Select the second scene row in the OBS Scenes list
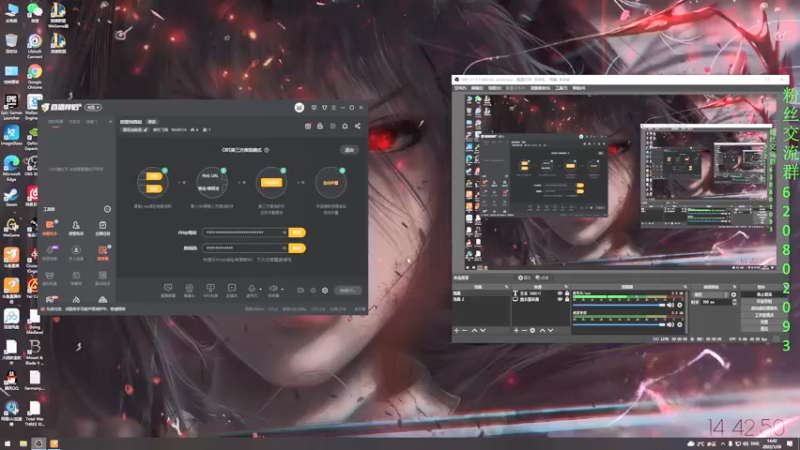 [481, 299]
